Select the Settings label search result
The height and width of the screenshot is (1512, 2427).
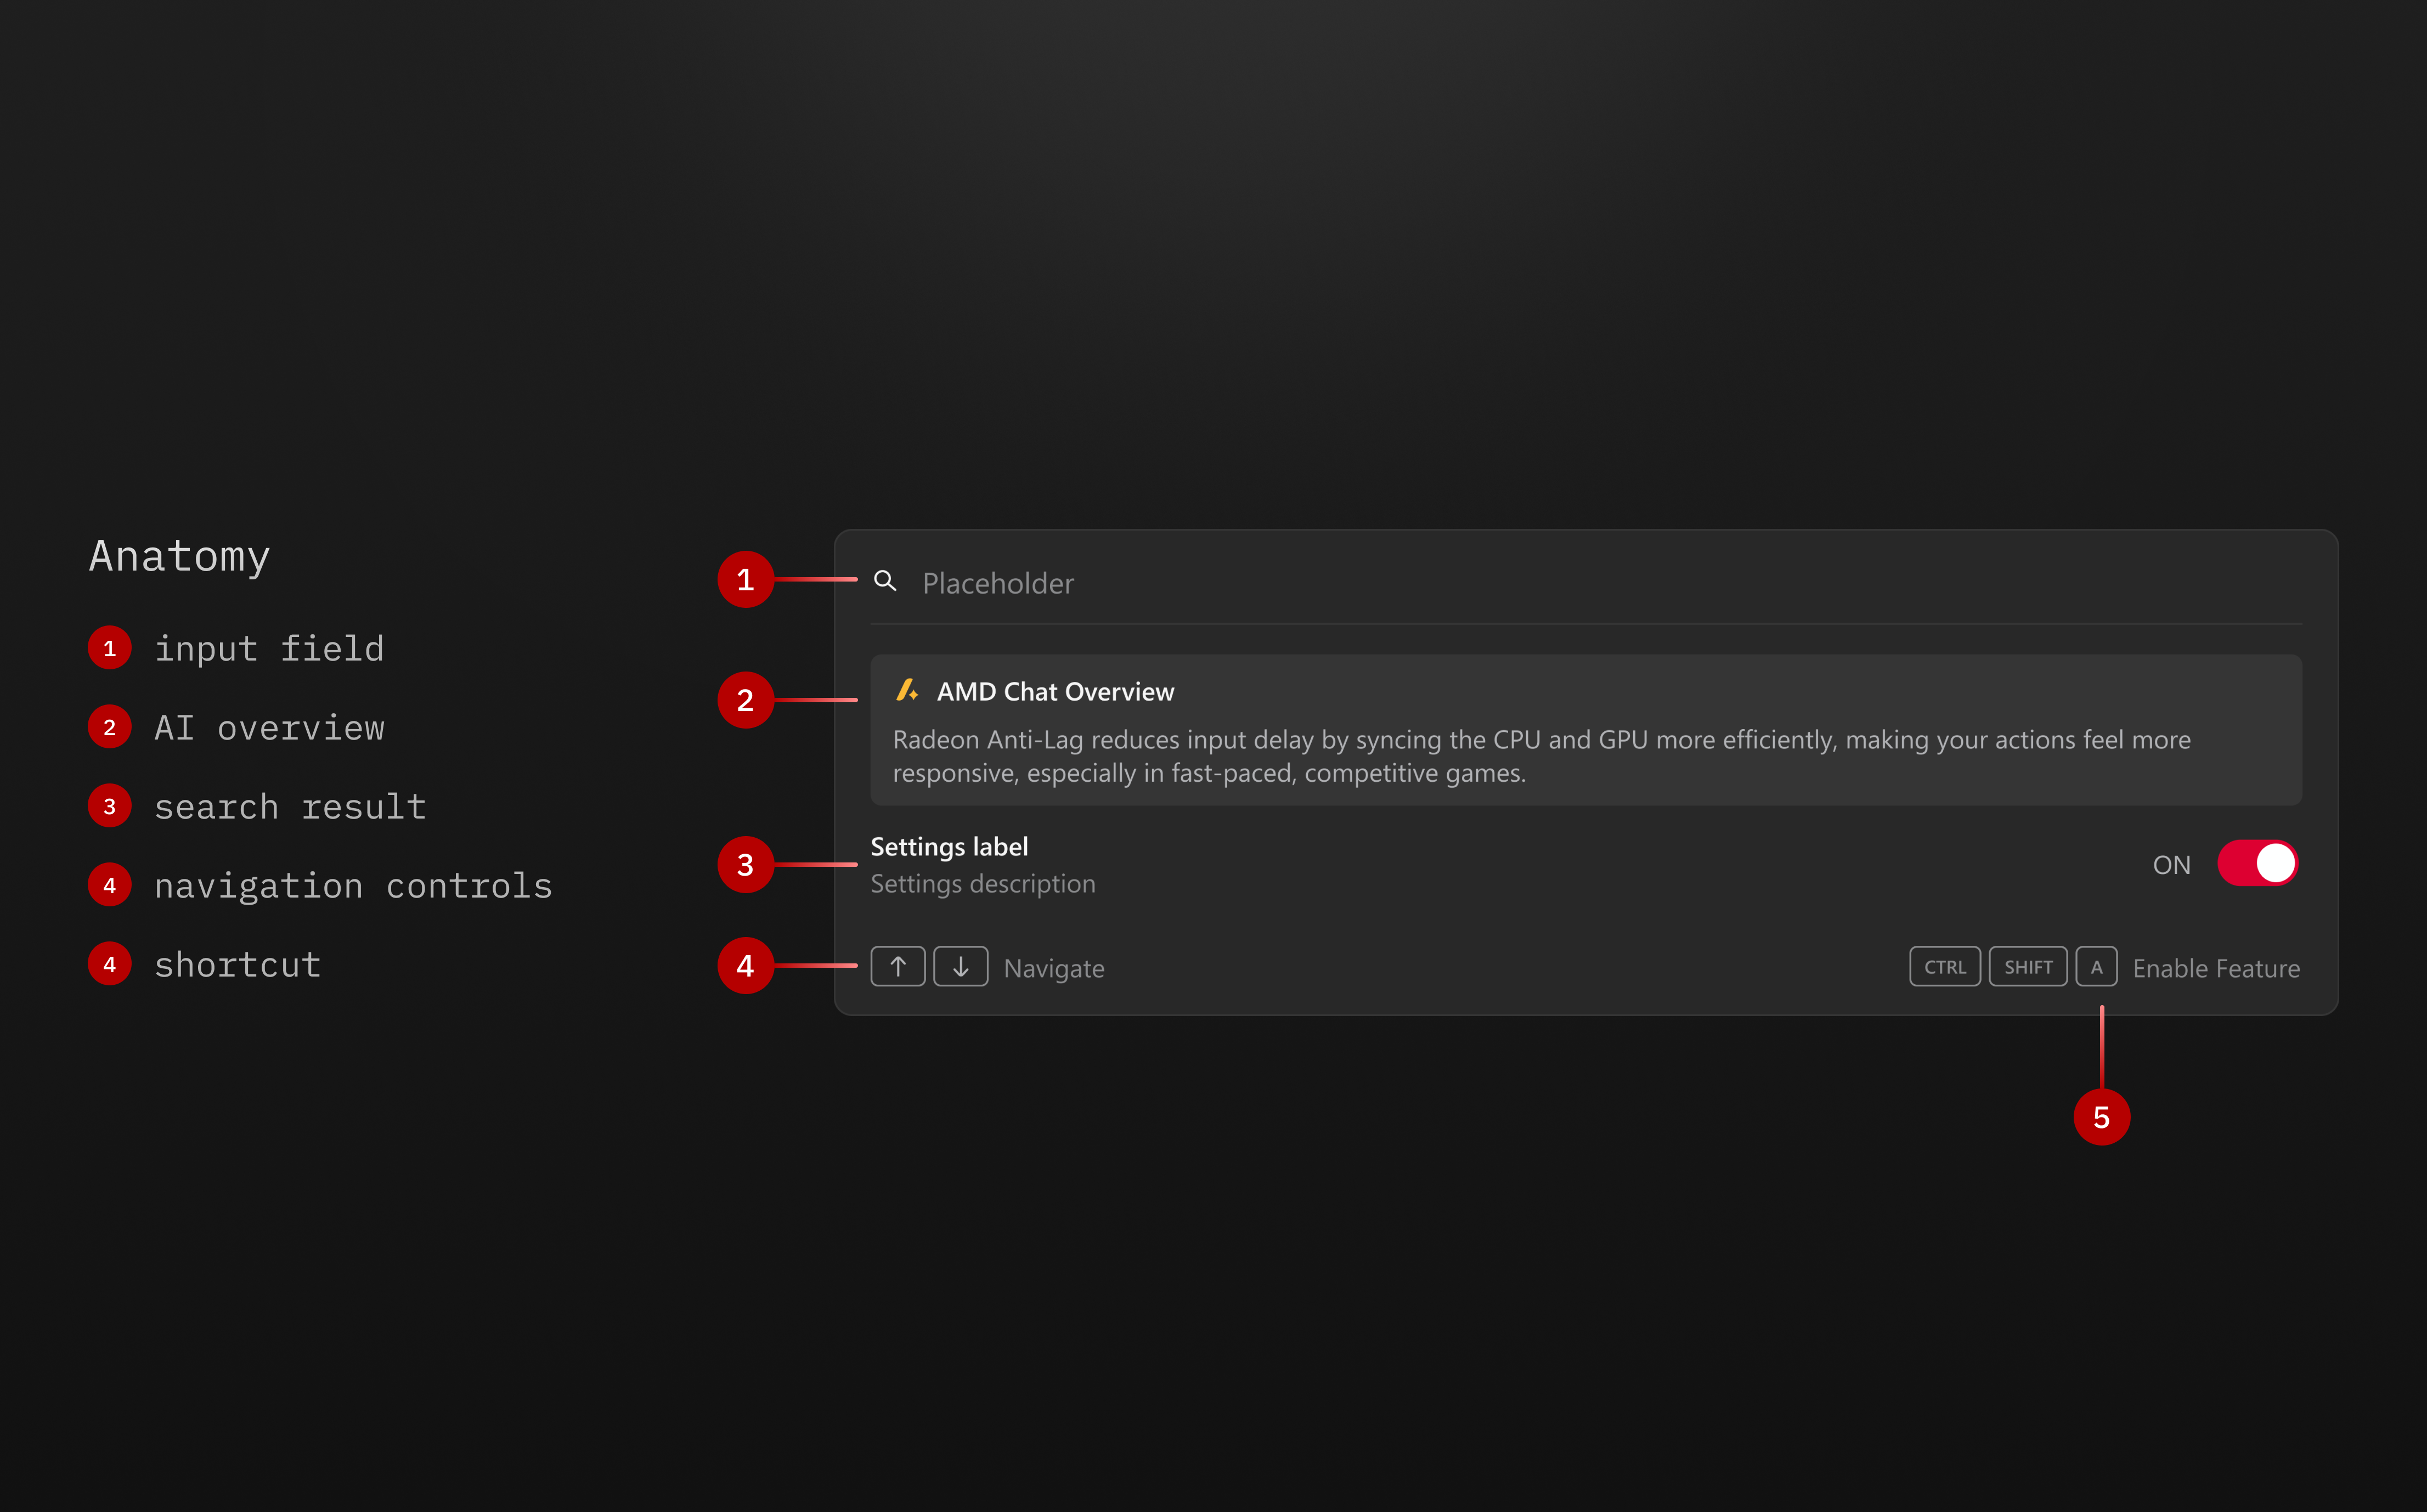coord(949,847)
